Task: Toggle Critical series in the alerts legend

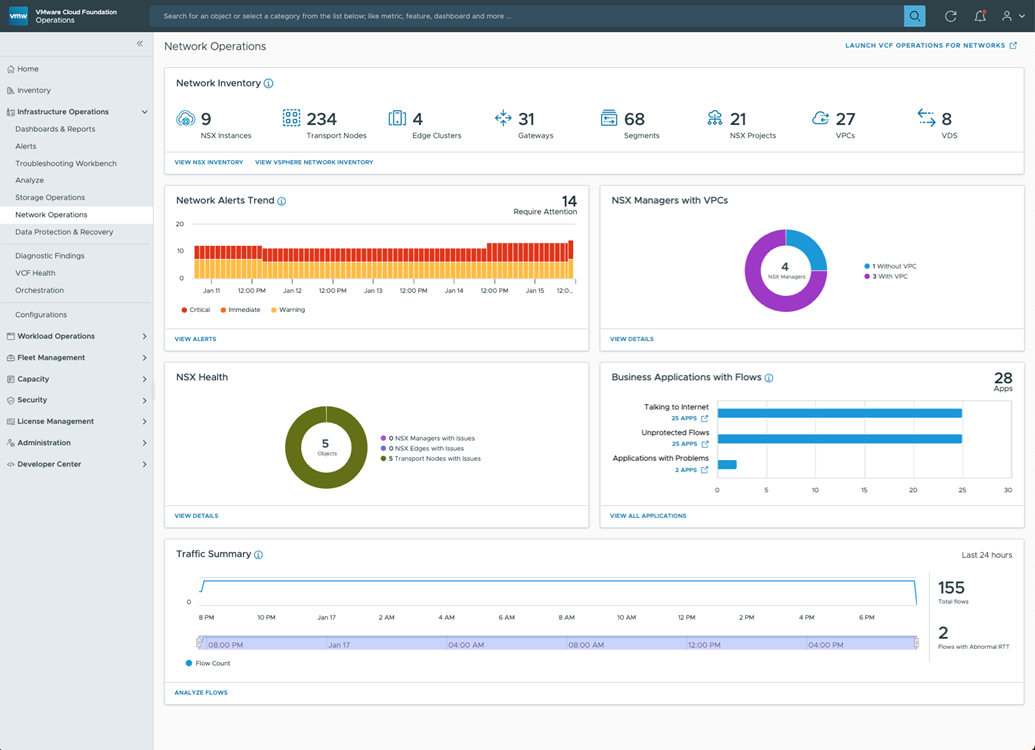Action: tap(196, 310)
